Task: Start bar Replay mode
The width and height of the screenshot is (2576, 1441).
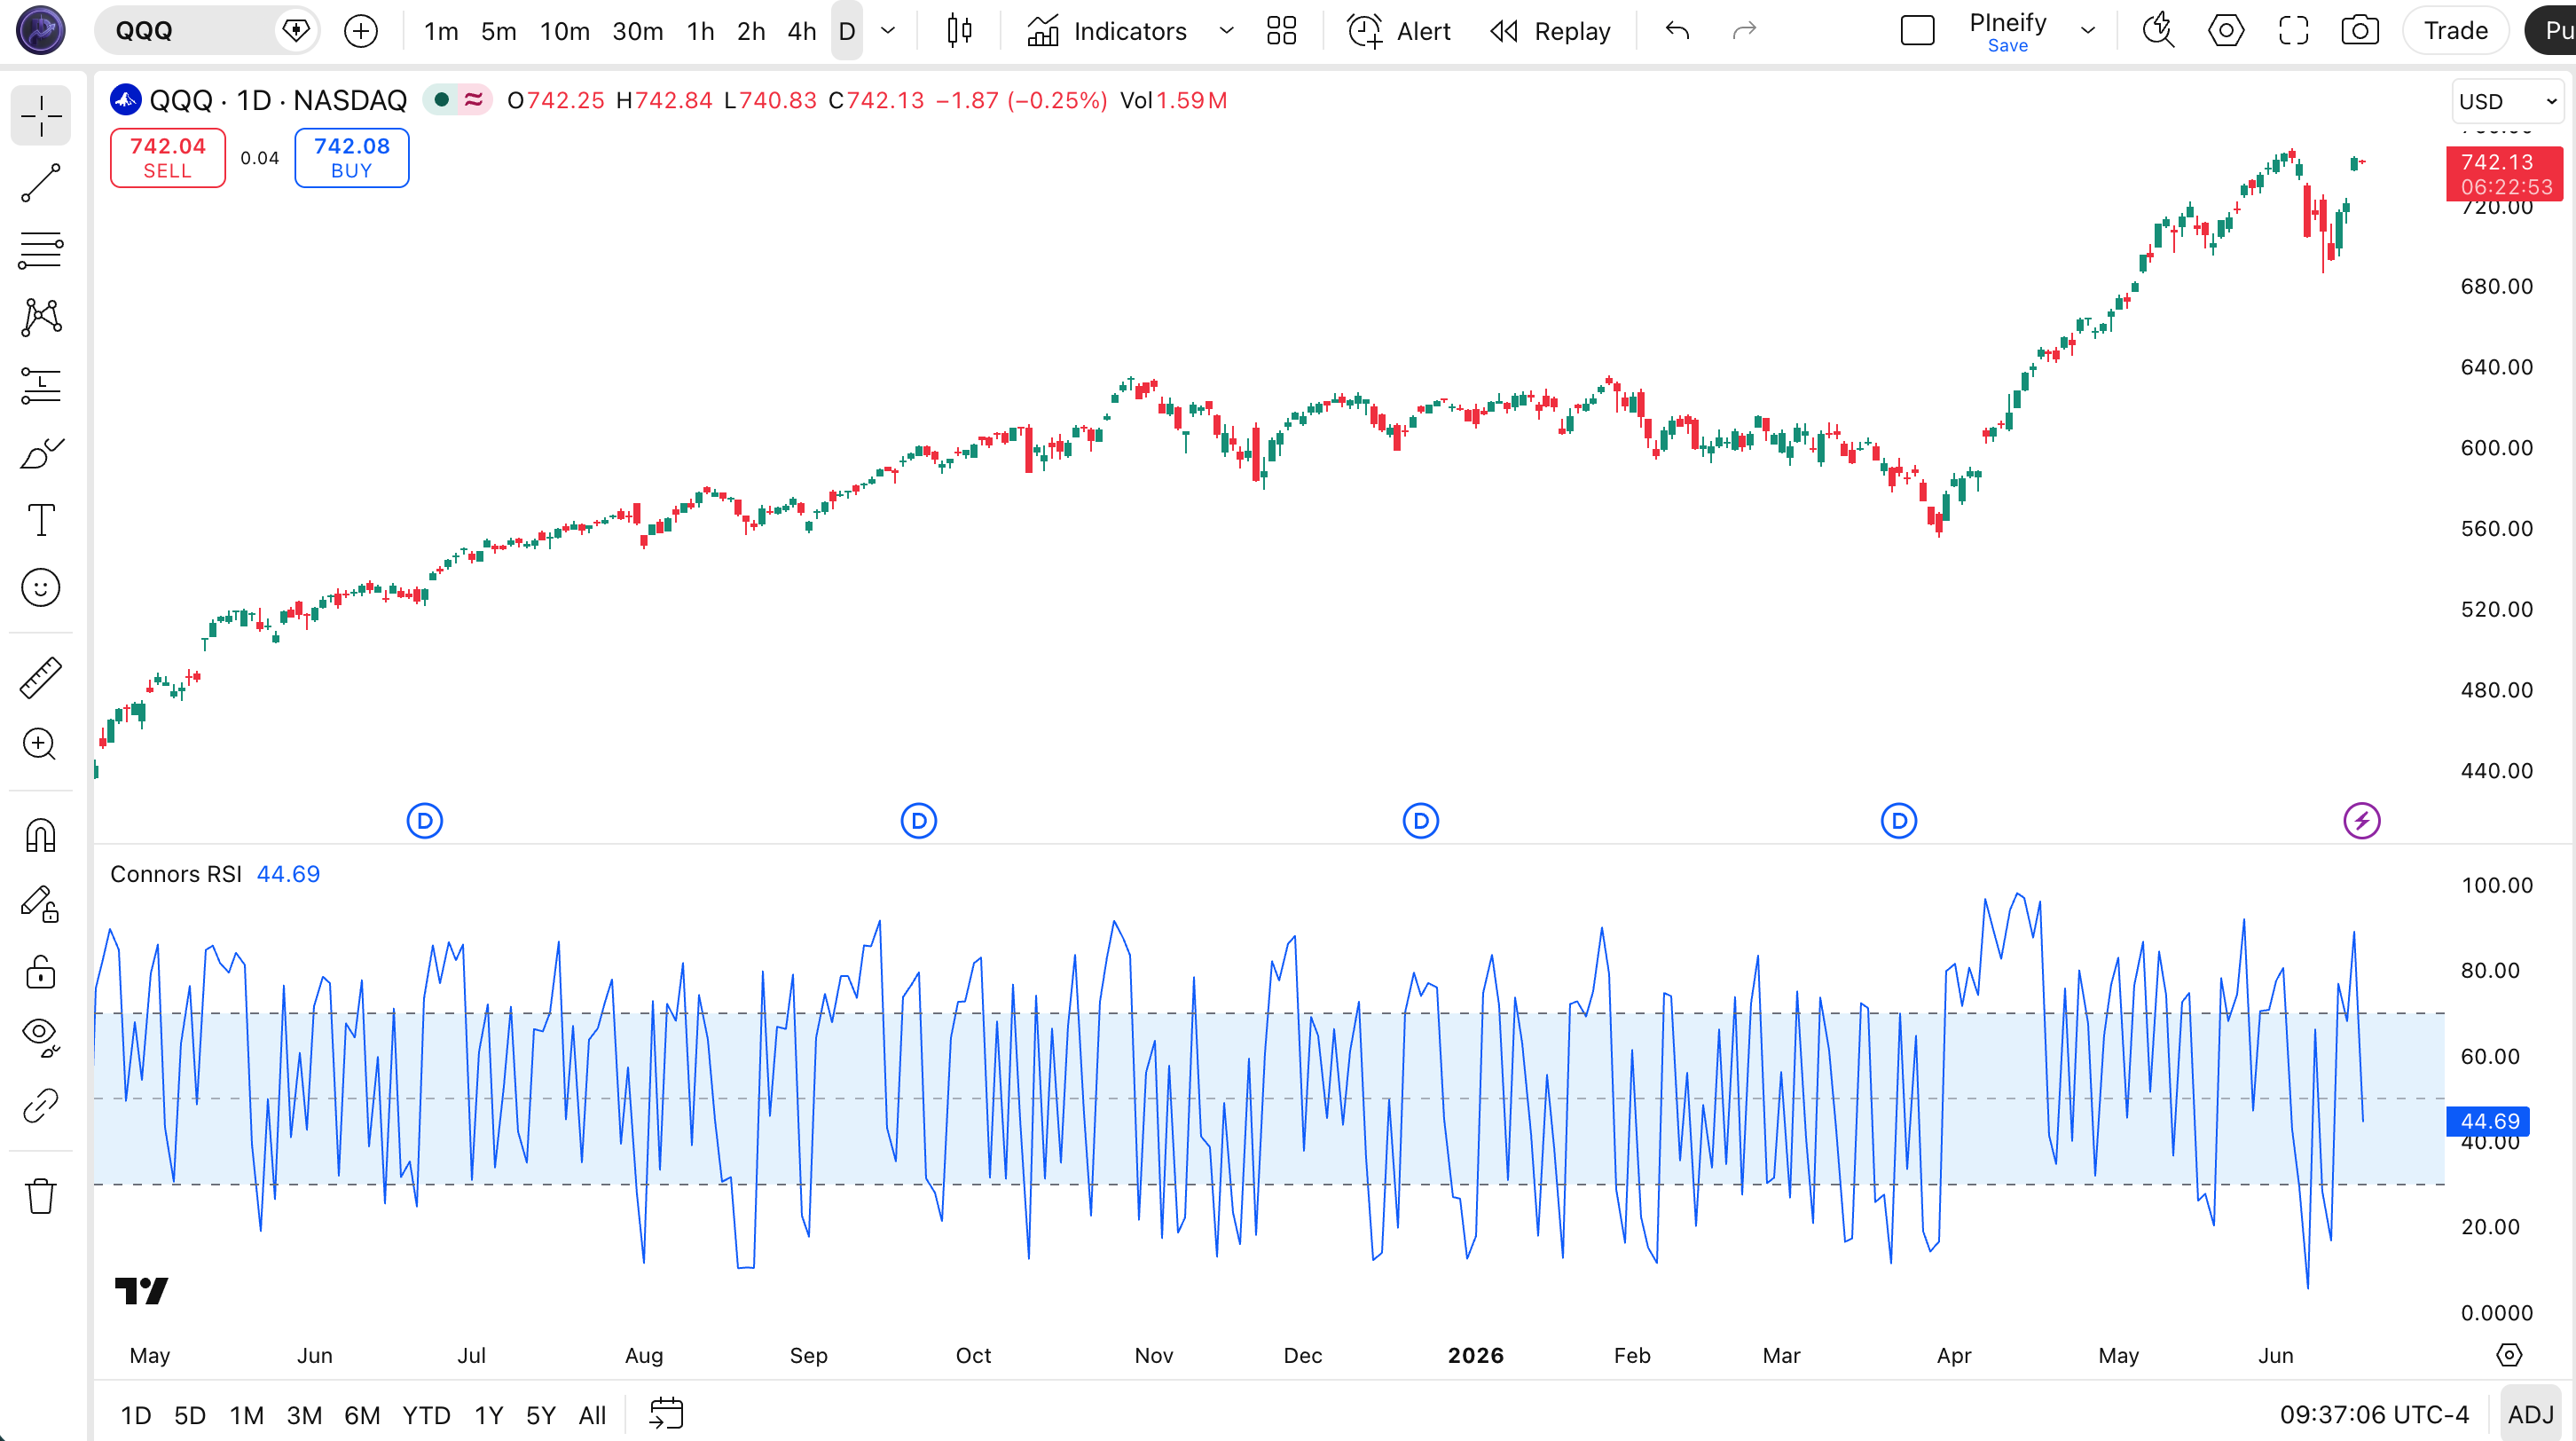Action: coord(1551,31)
